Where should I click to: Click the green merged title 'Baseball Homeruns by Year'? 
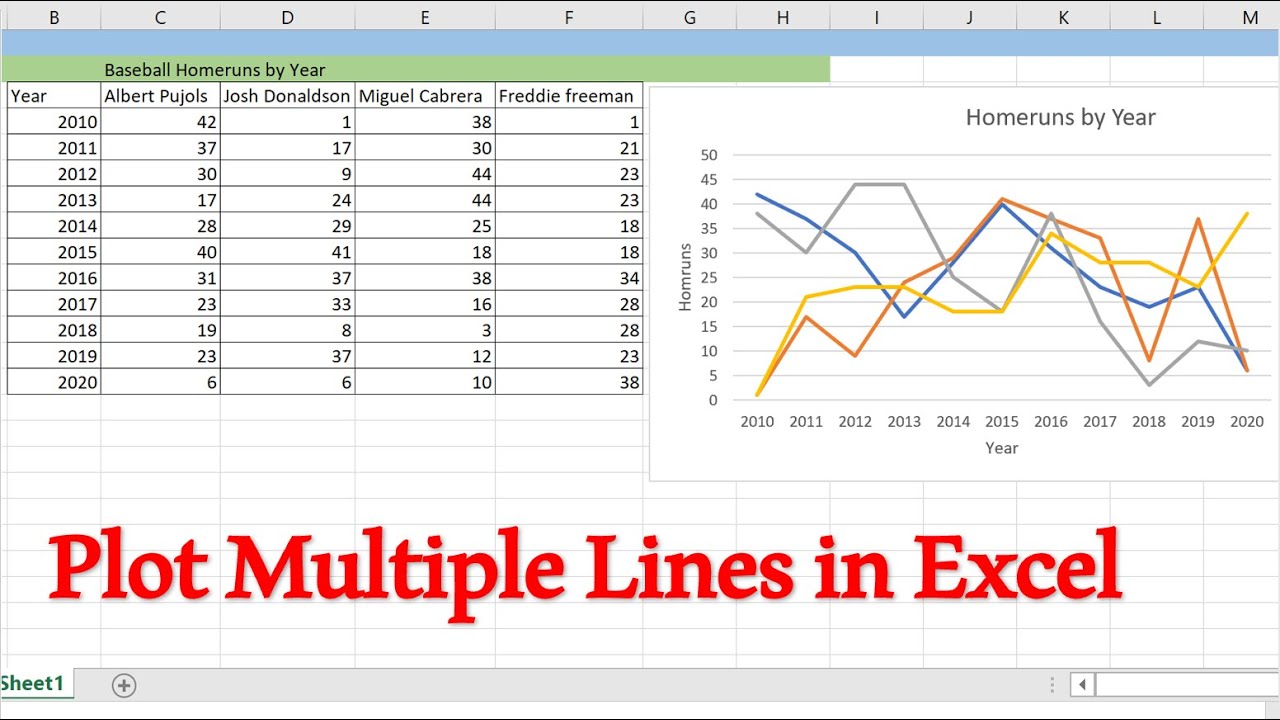pos(214,69)
